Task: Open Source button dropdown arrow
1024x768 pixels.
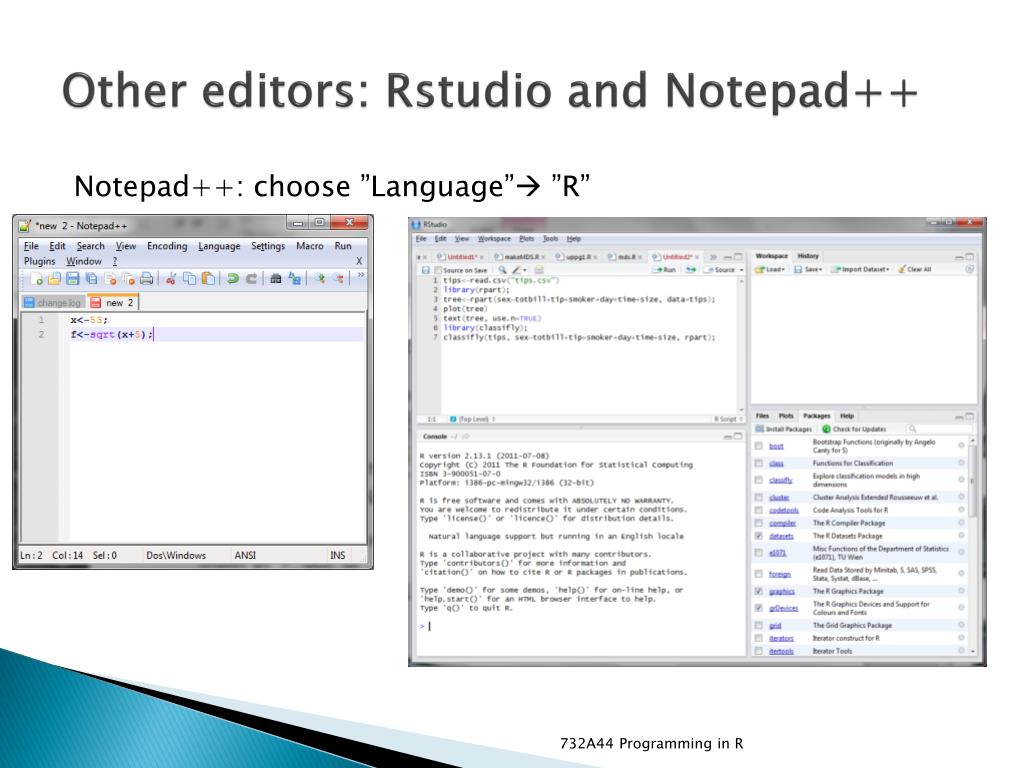Action: (741, 270)
